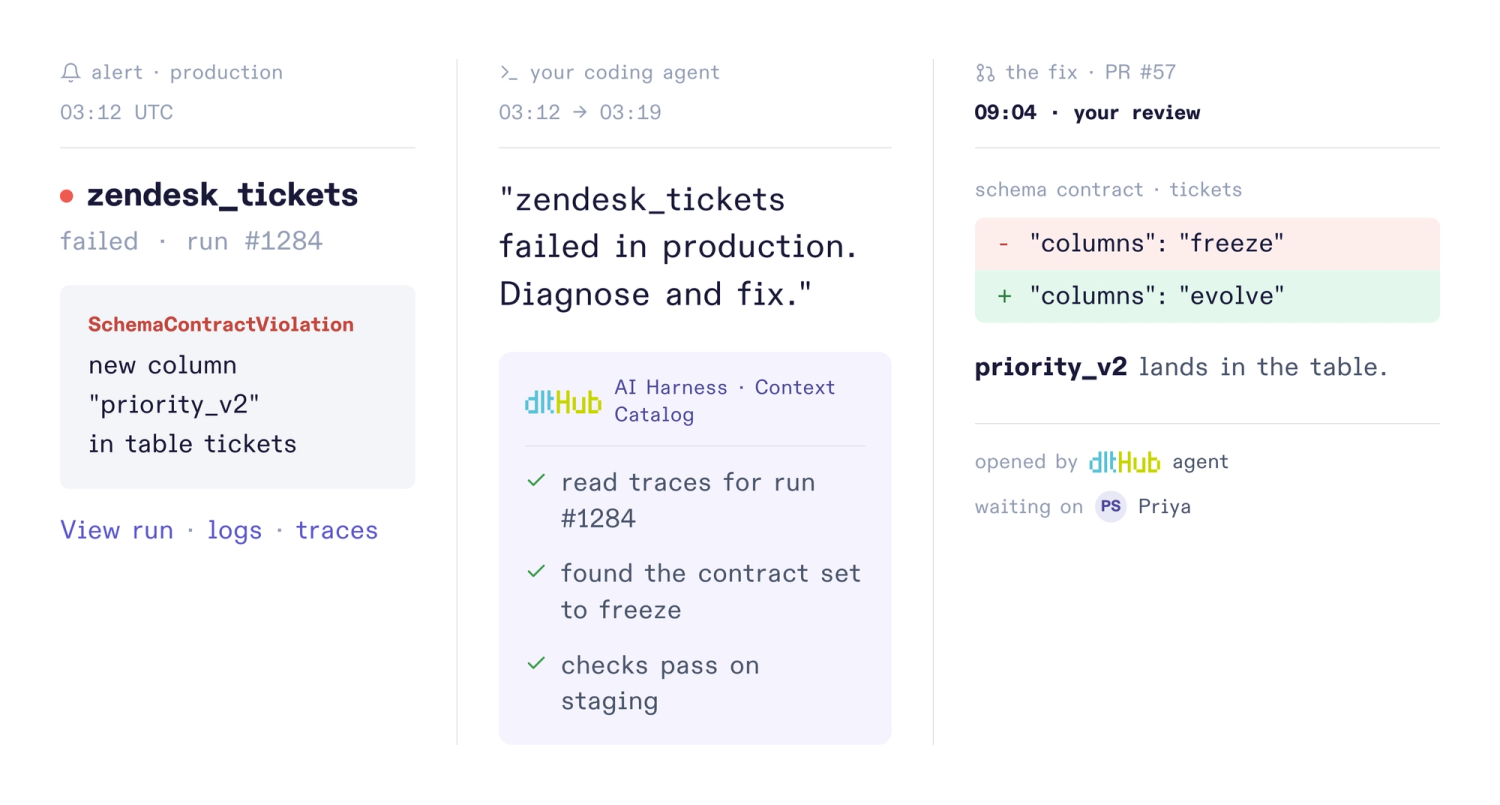Click the zendesk_tickets pipeline heading
1500x805 pixels.
click(x=222, y=196)
